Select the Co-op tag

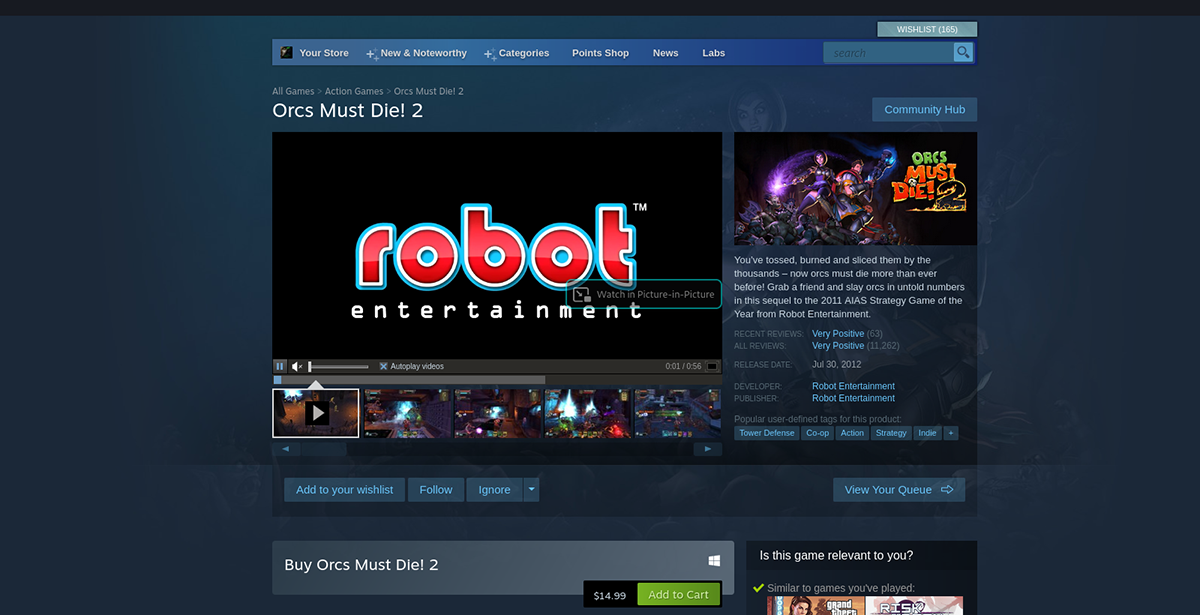click(817, 433)
